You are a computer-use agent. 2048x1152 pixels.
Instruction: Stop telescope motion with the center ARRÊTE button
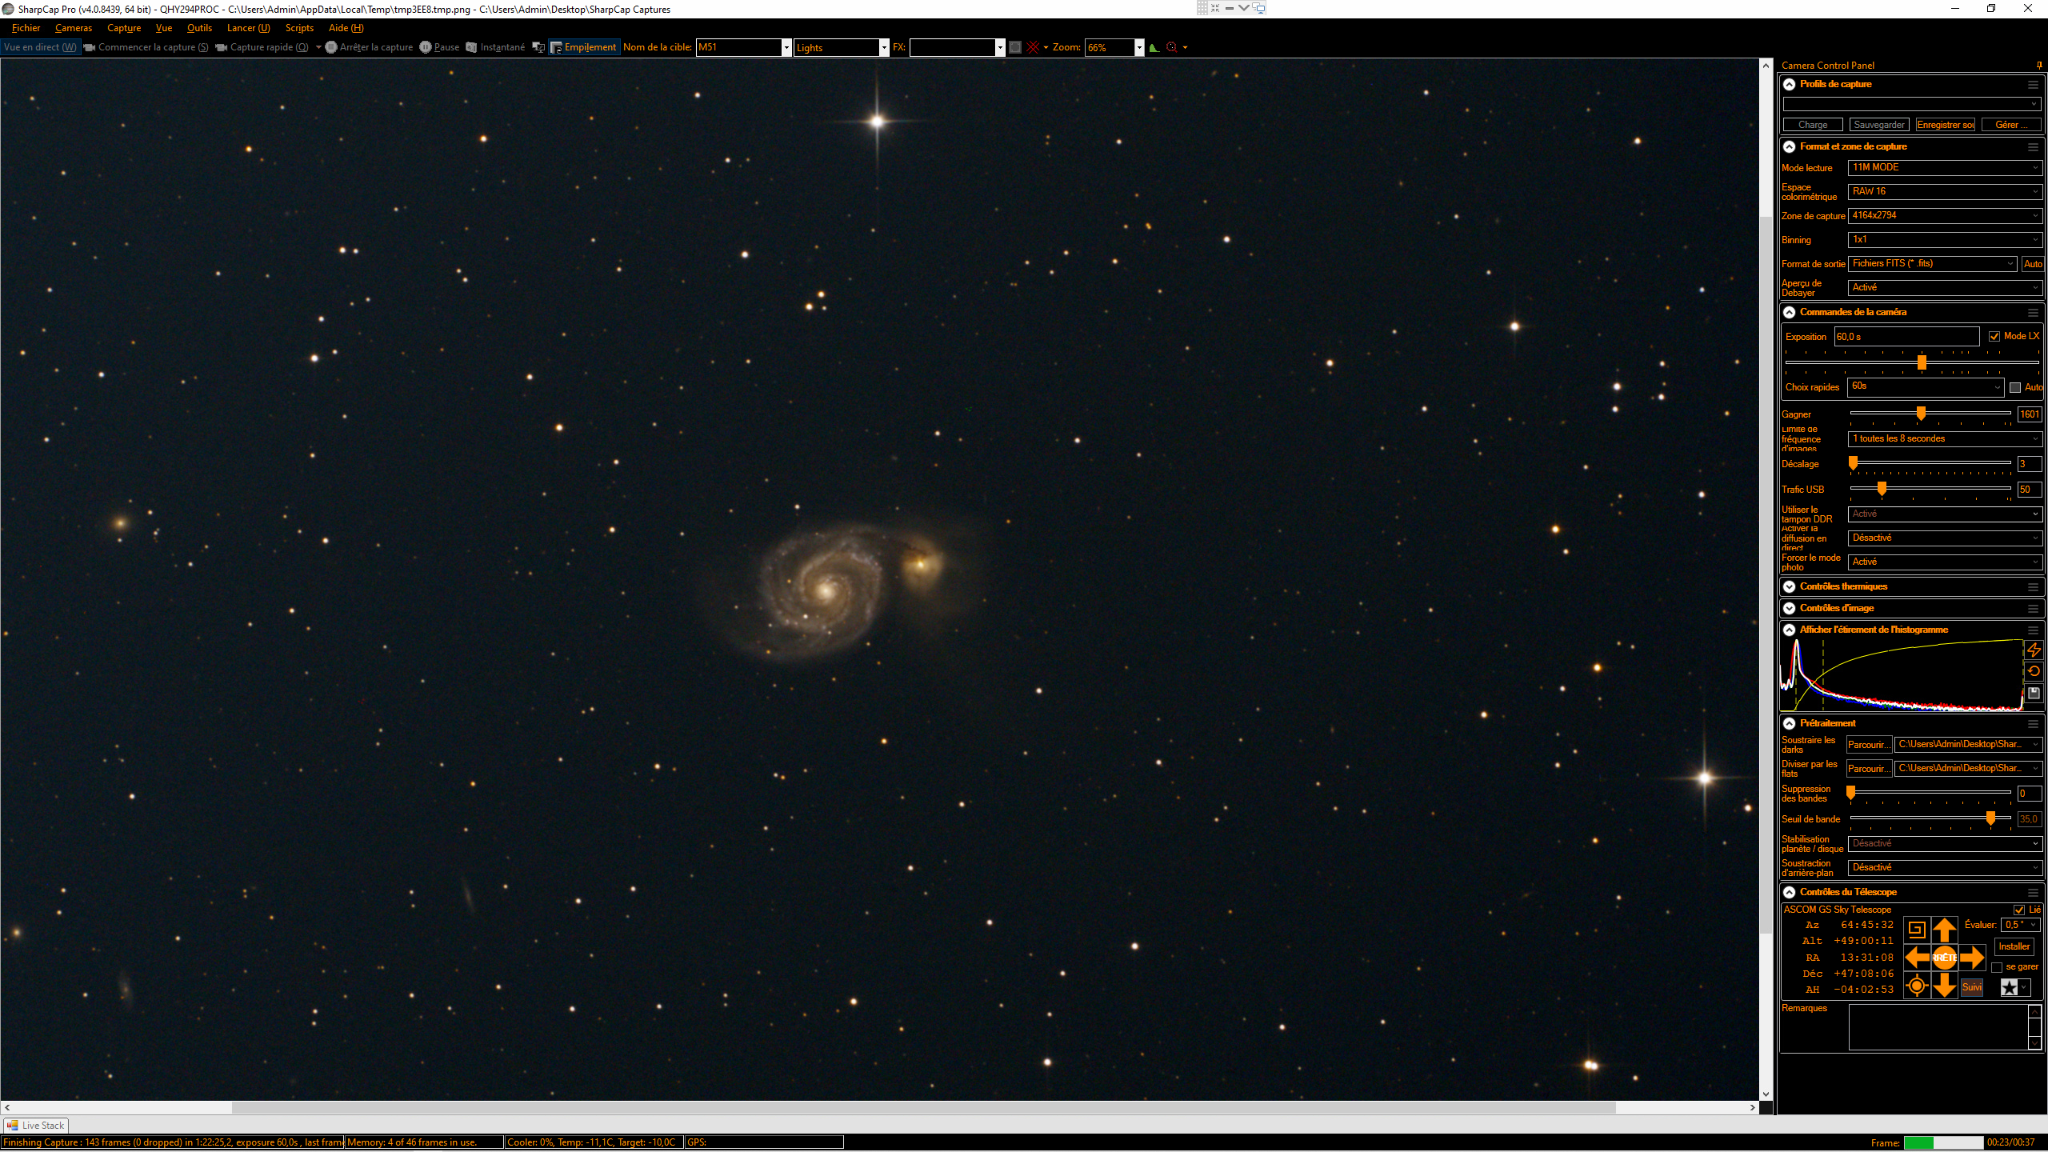[1944, 958]
